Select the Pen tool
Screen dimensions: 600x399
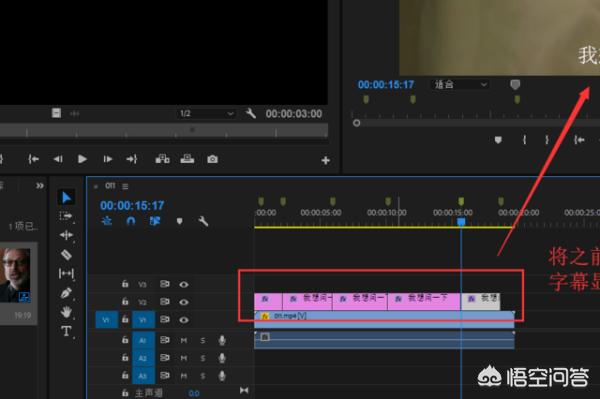(66, 293)
